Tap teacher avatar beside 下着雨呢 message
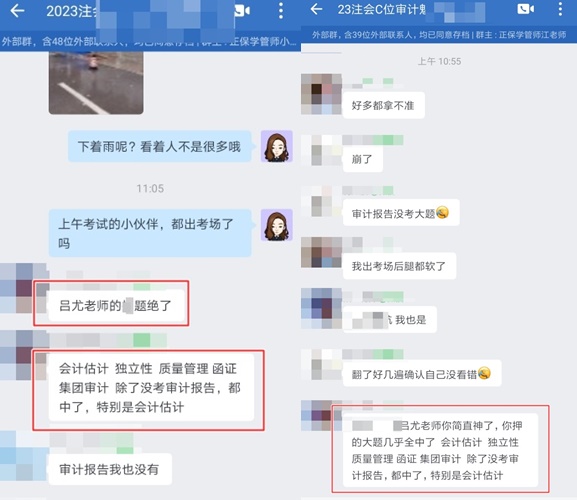 pyautogui.click(x=277, y=146)
